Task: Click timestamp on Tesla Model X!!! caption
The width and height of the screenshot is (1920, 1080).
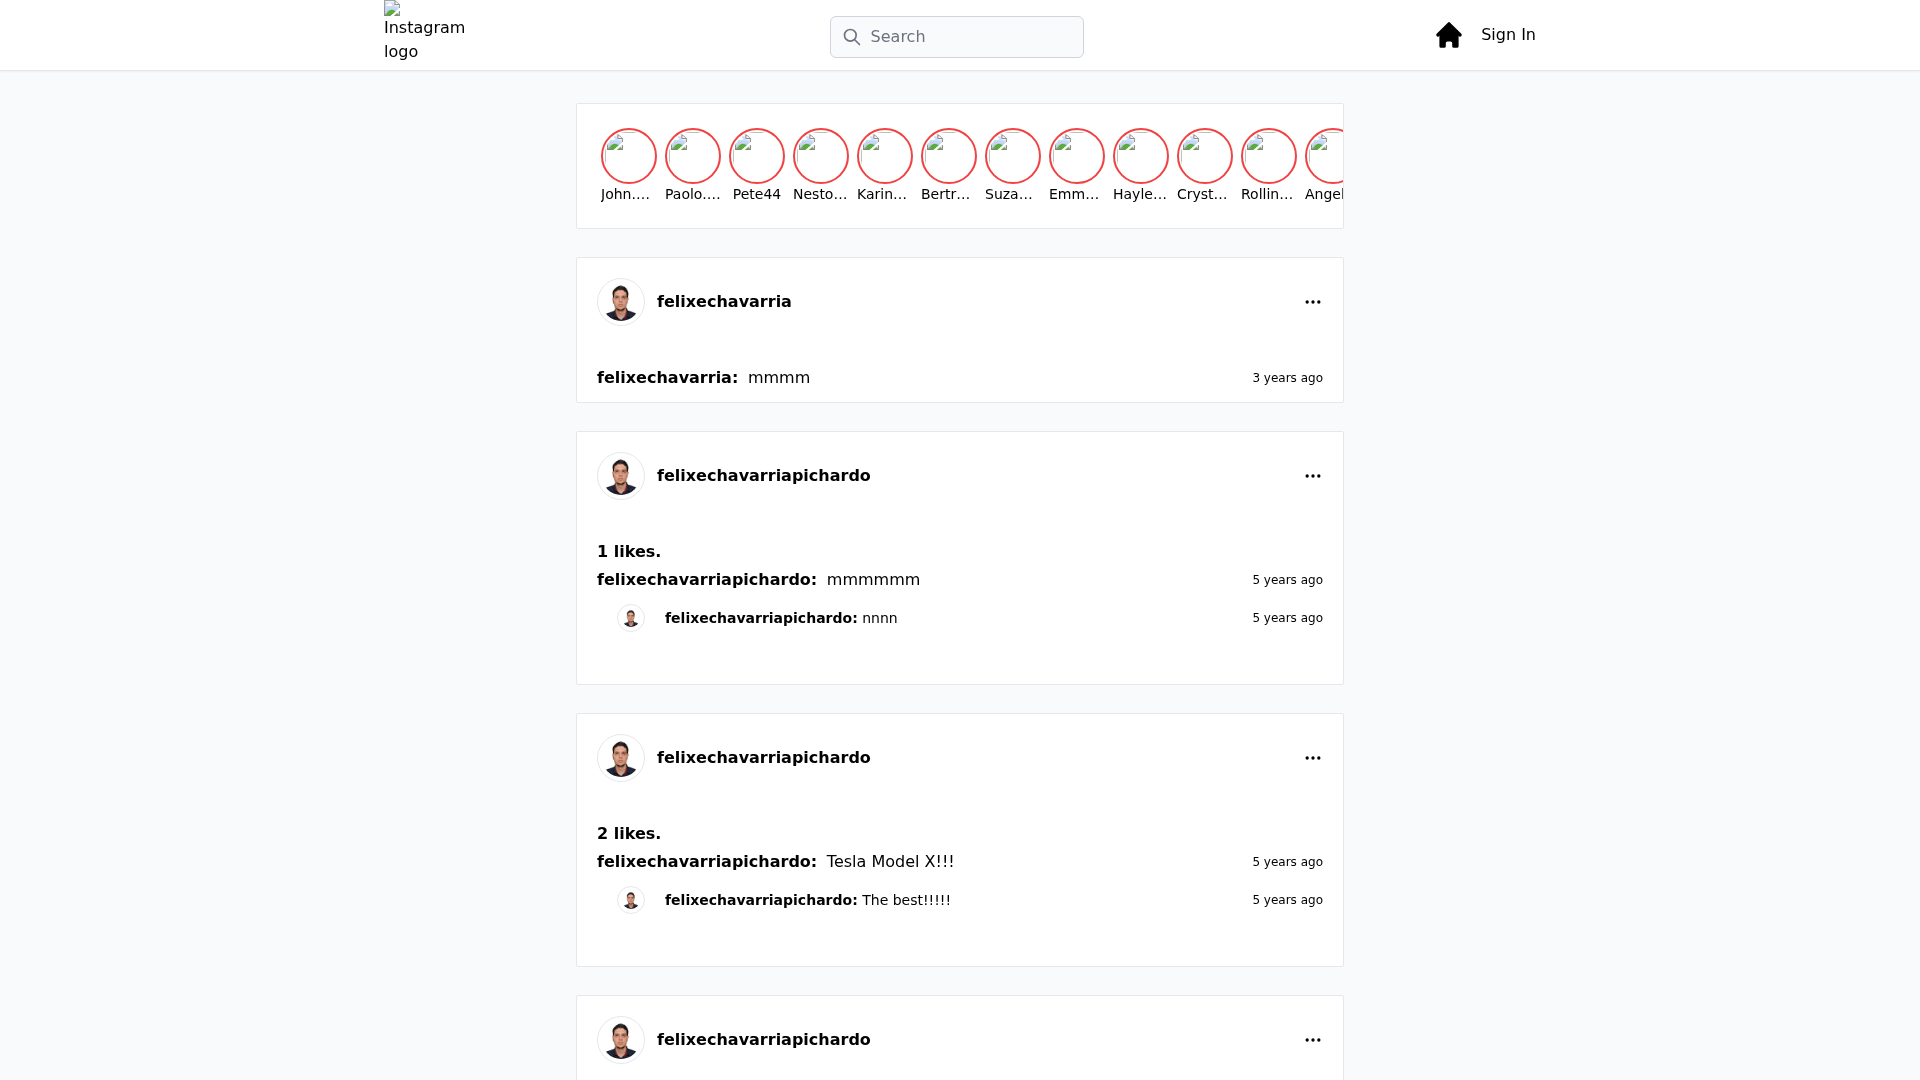Action: [x=1287, y=862]
